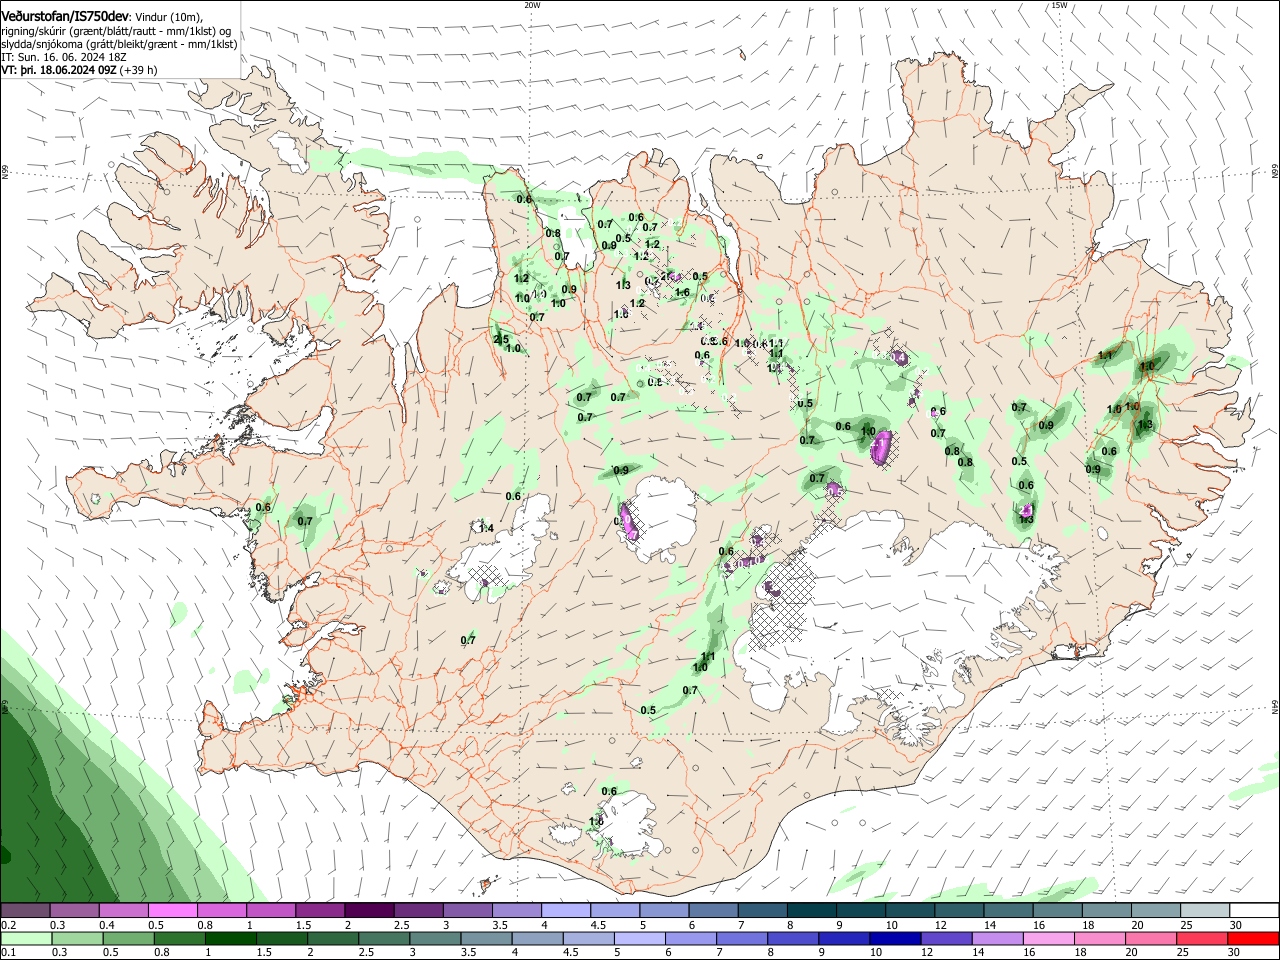This screenshot has width=1280, height=960.
Task: Select the bright magenta swatch labelled 0.5, upper row
Action: [x=172, y=910]
